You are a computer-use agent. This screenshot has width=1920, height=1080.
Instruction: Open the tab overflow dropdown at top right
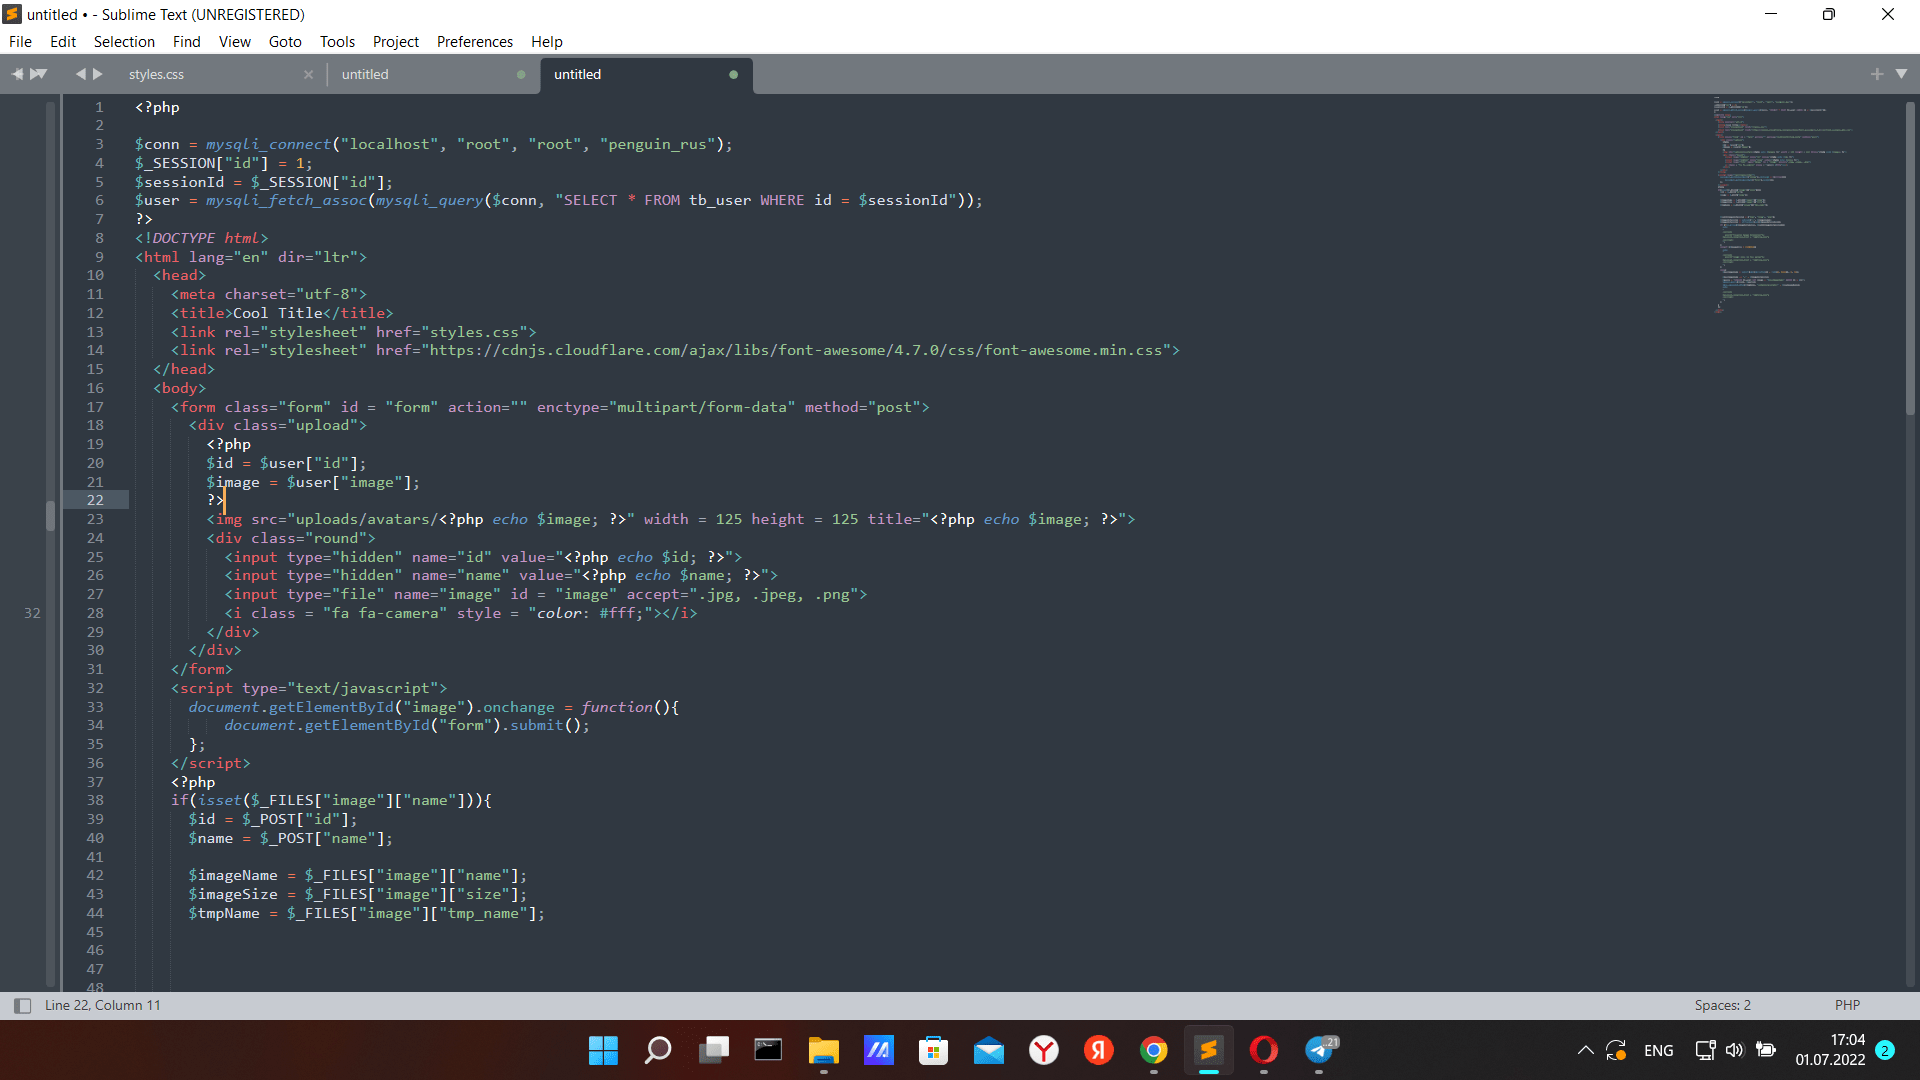[x=1902, y=73]
